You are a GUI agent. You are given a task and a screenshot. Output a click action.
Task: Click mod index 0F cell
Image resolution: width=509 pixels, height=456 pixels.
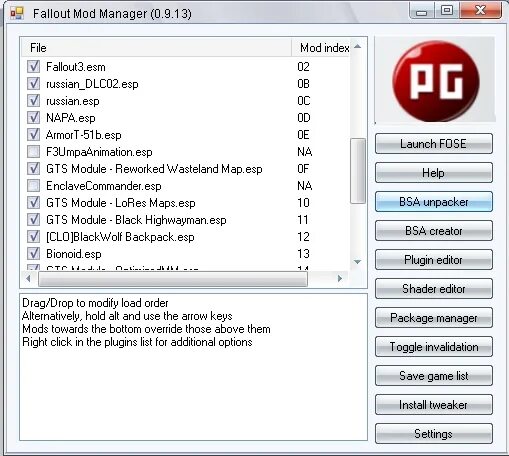tap(303, 169)
